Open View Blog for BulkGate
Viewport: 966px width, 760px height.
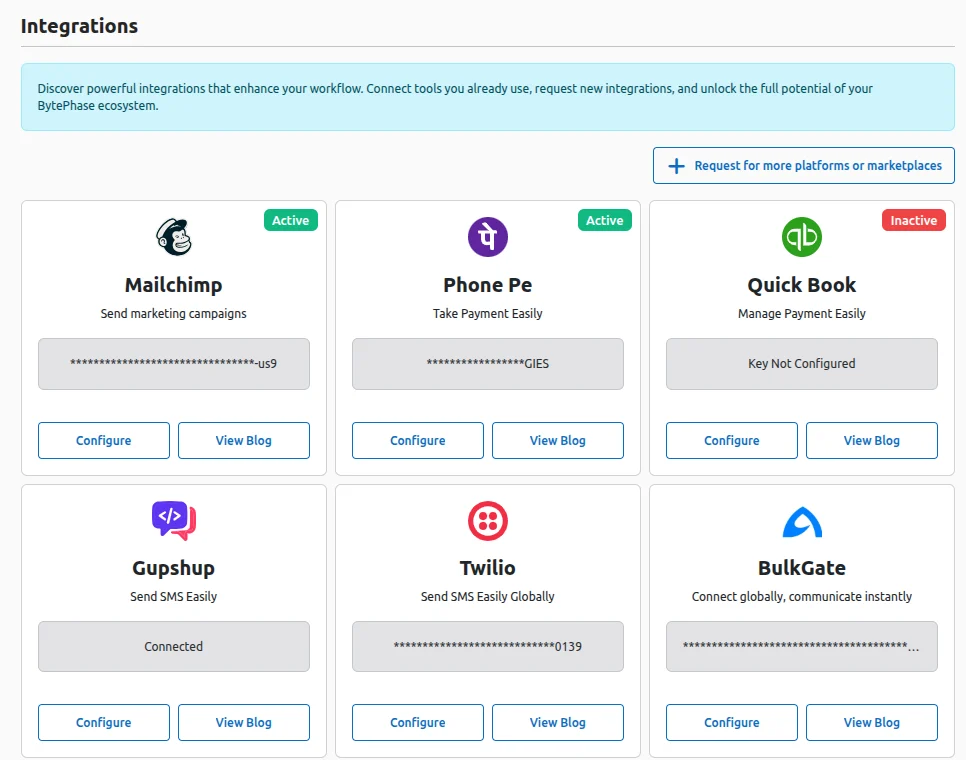872,722
